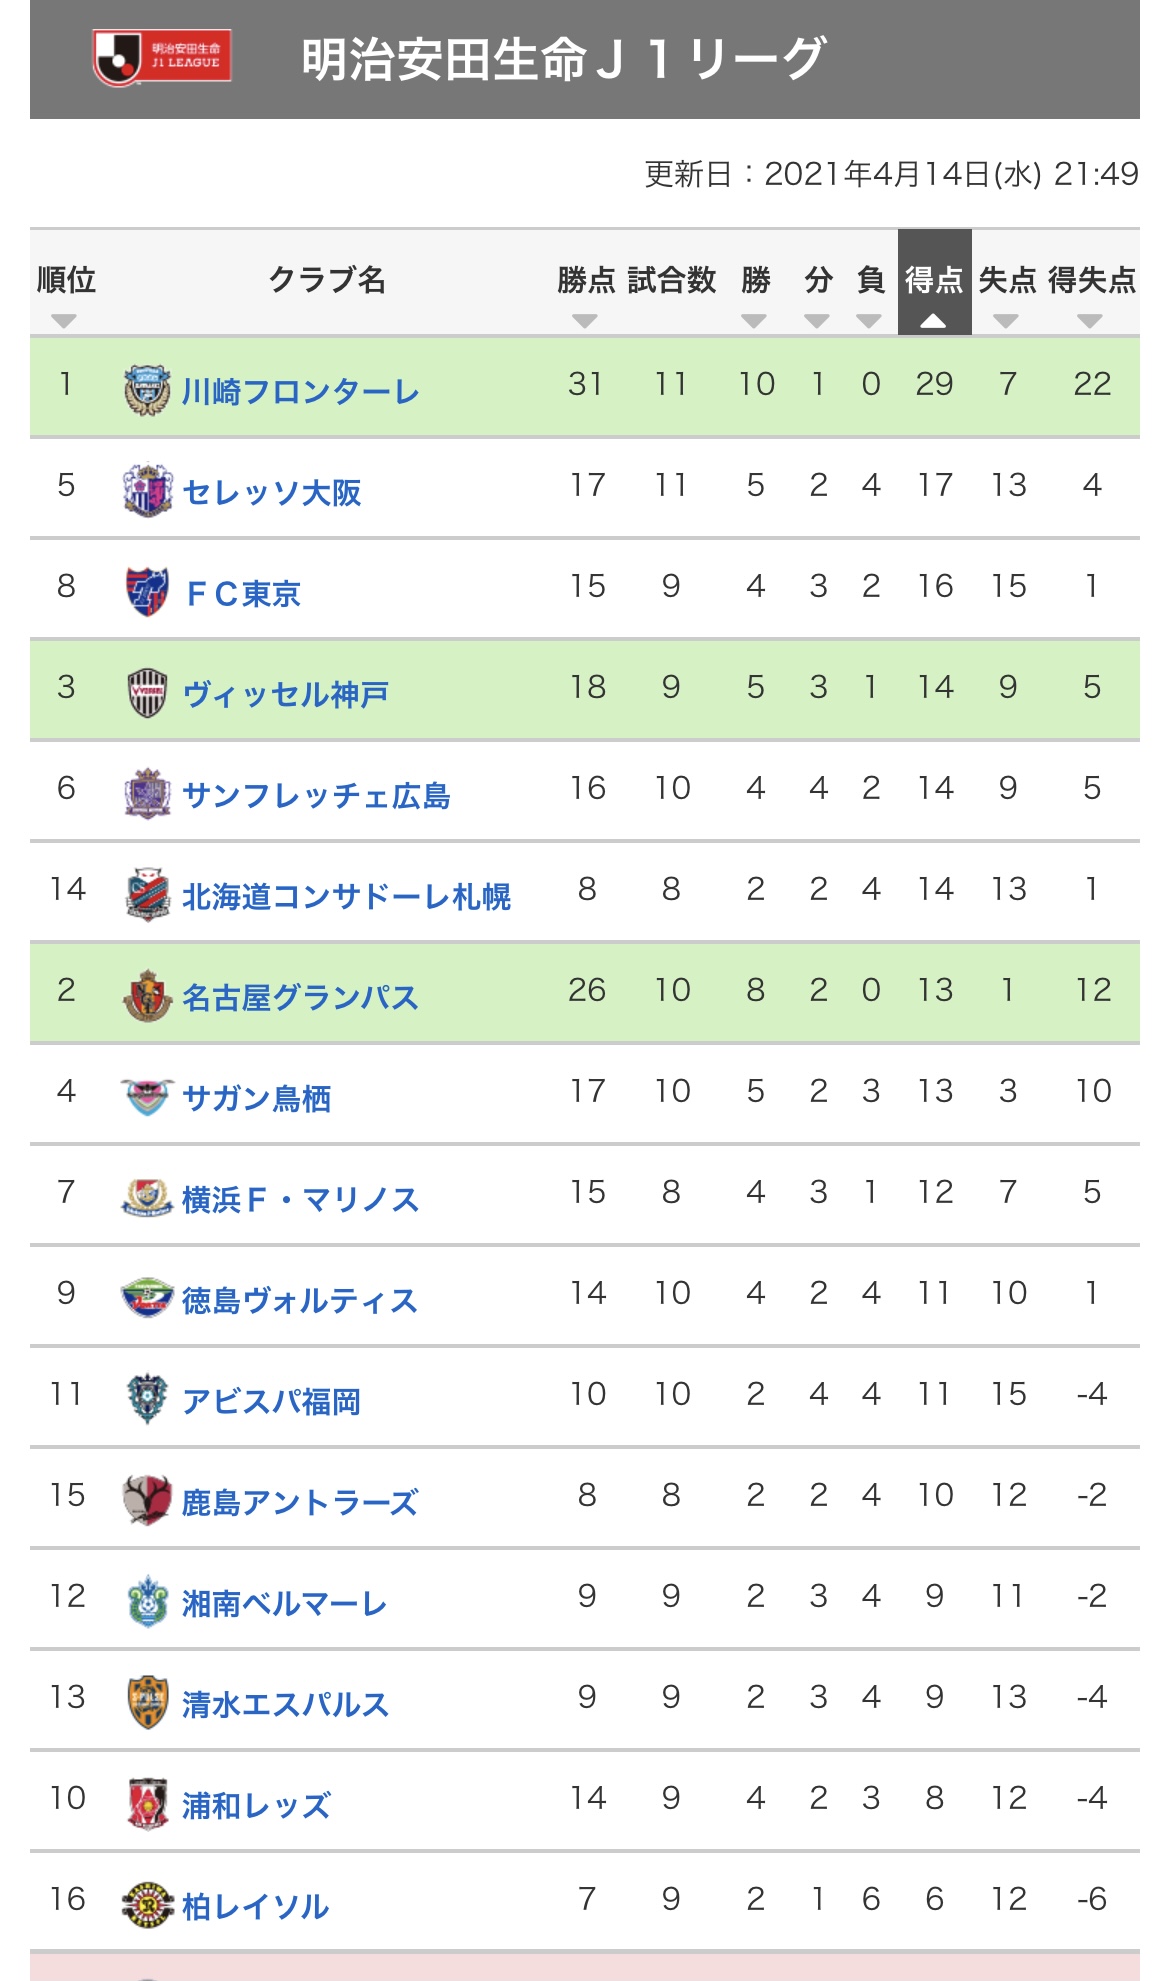Image resolution: width=1169 pixels, height=1981 pixels.
Task: Click Kashiwa Reysol club crest
Action: click(x=147, y=1904)
